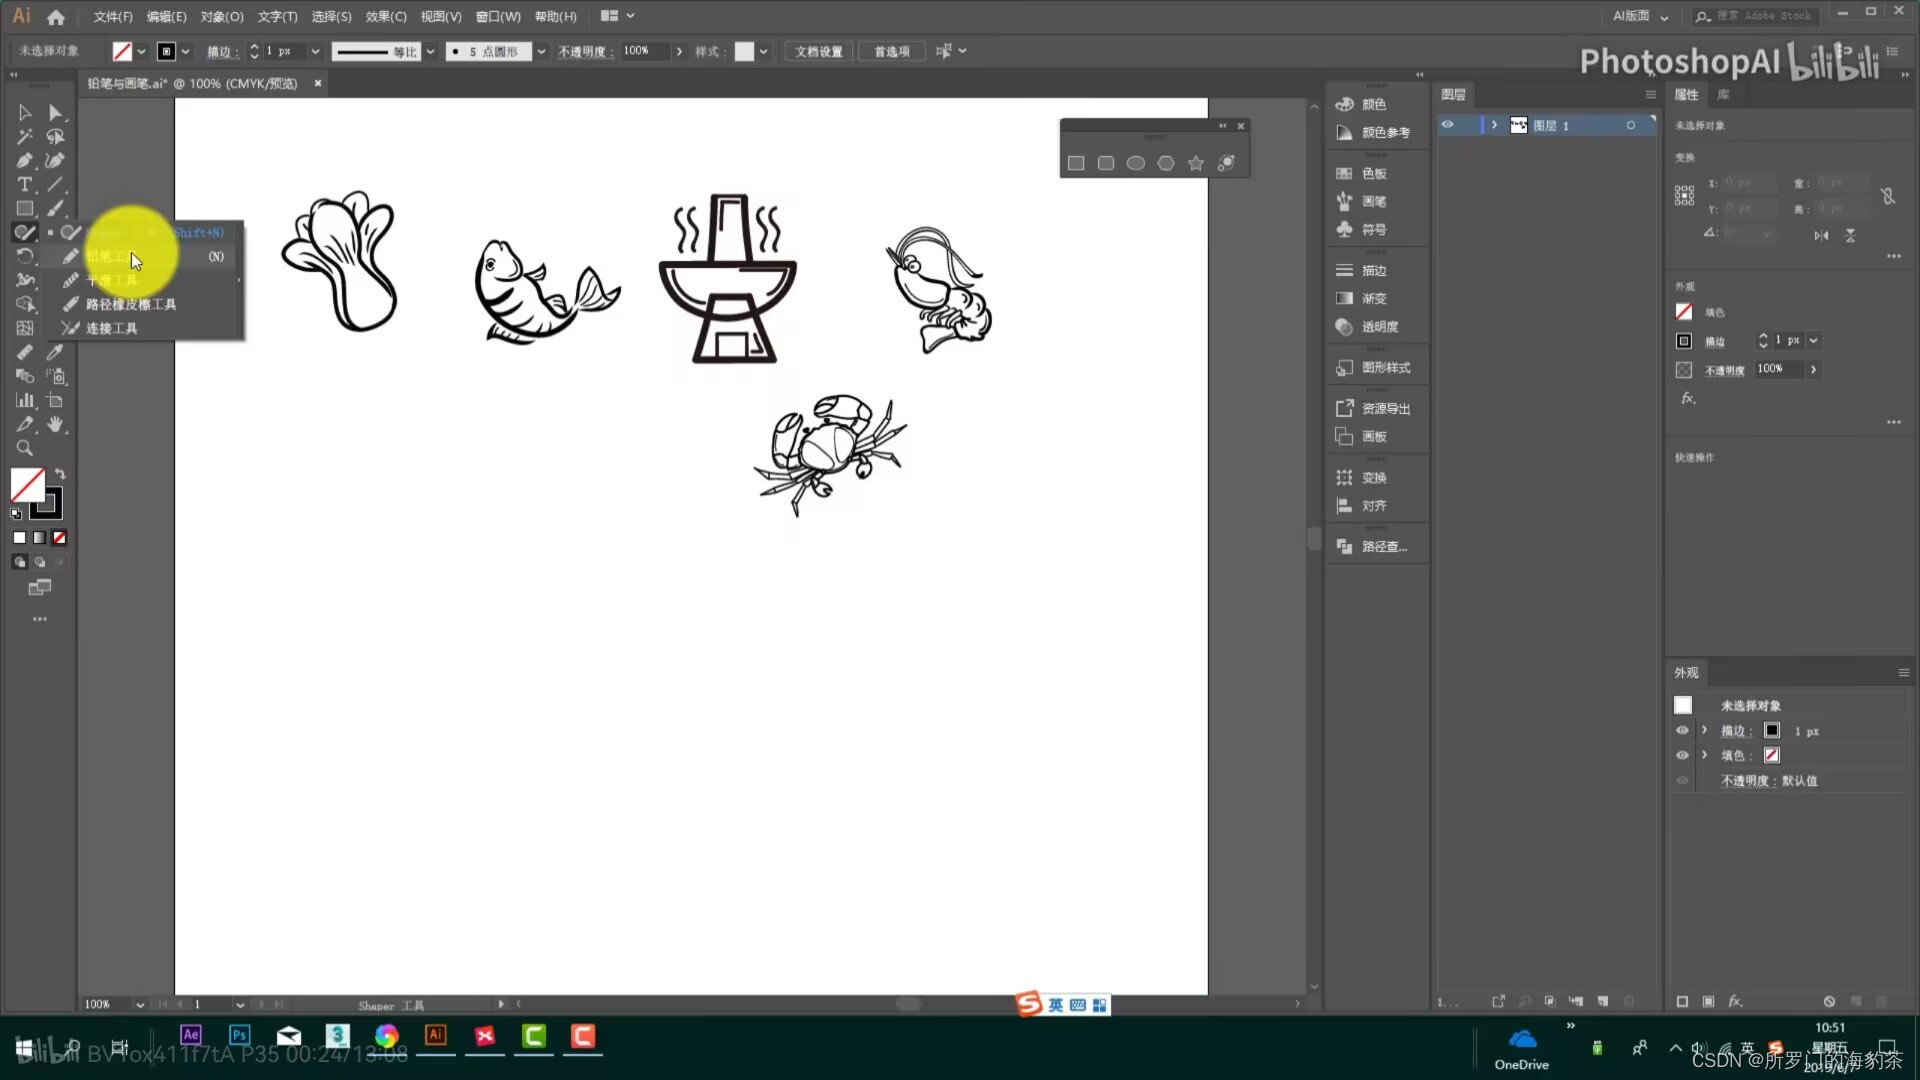Select the Eyedropper tool
This screenshot has height=1080, width=1920.
click(55, 352)
